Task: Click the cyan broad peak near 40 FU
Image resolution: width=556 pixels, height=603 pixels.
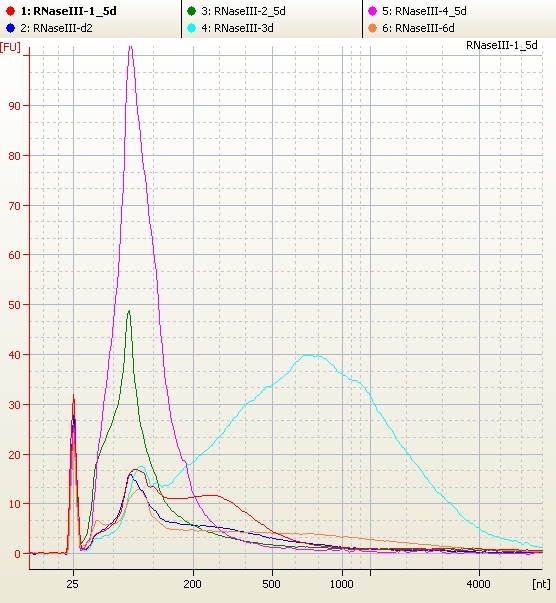Action: coord(311,355)
